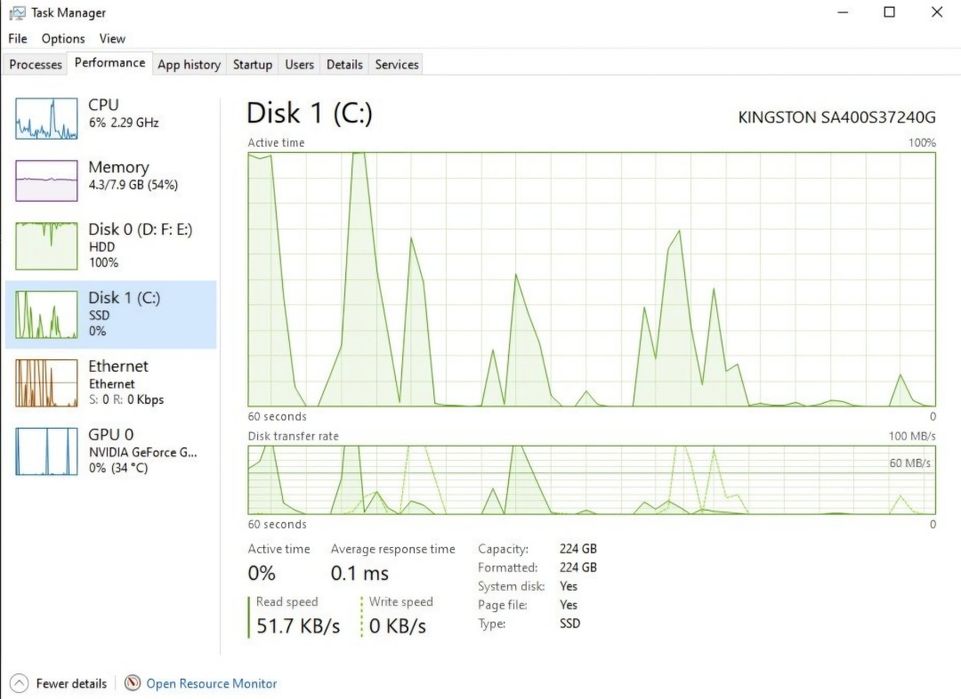Select the Memory usage graph thumbnail

tap(47, 181)
